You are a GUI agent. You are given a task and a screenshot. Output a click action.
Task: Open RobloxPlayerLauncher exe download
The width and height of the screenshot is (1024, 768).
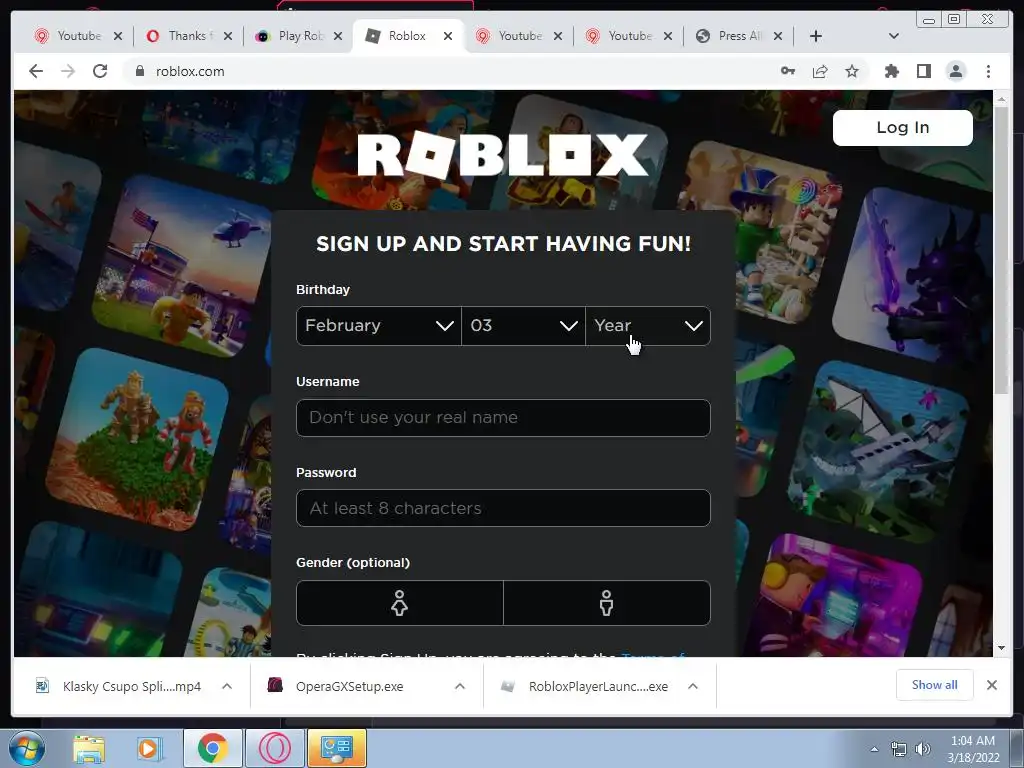tap(584, 686)
